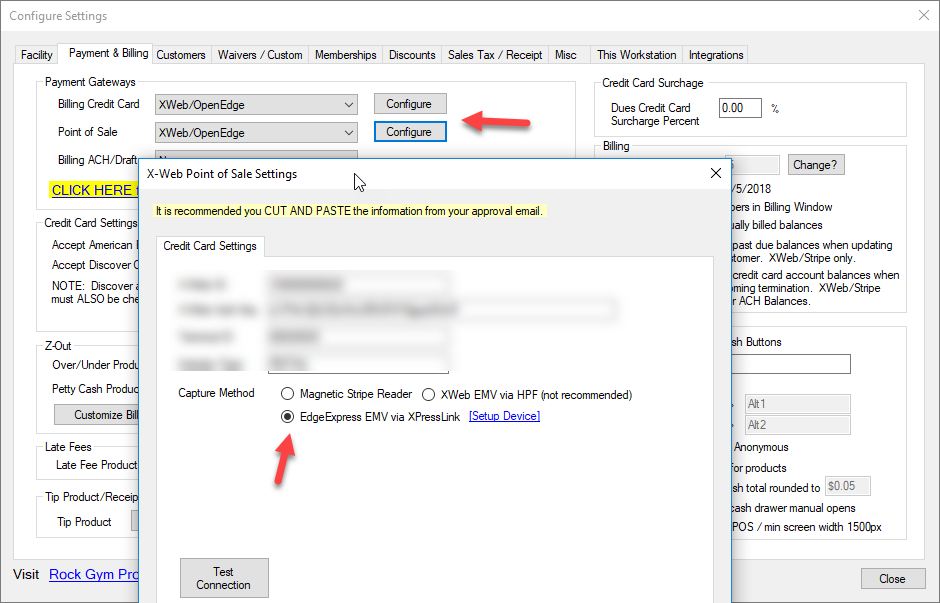
Task: Open the Sales Tax / Receipt tab
Action: [x=495, y=55]
